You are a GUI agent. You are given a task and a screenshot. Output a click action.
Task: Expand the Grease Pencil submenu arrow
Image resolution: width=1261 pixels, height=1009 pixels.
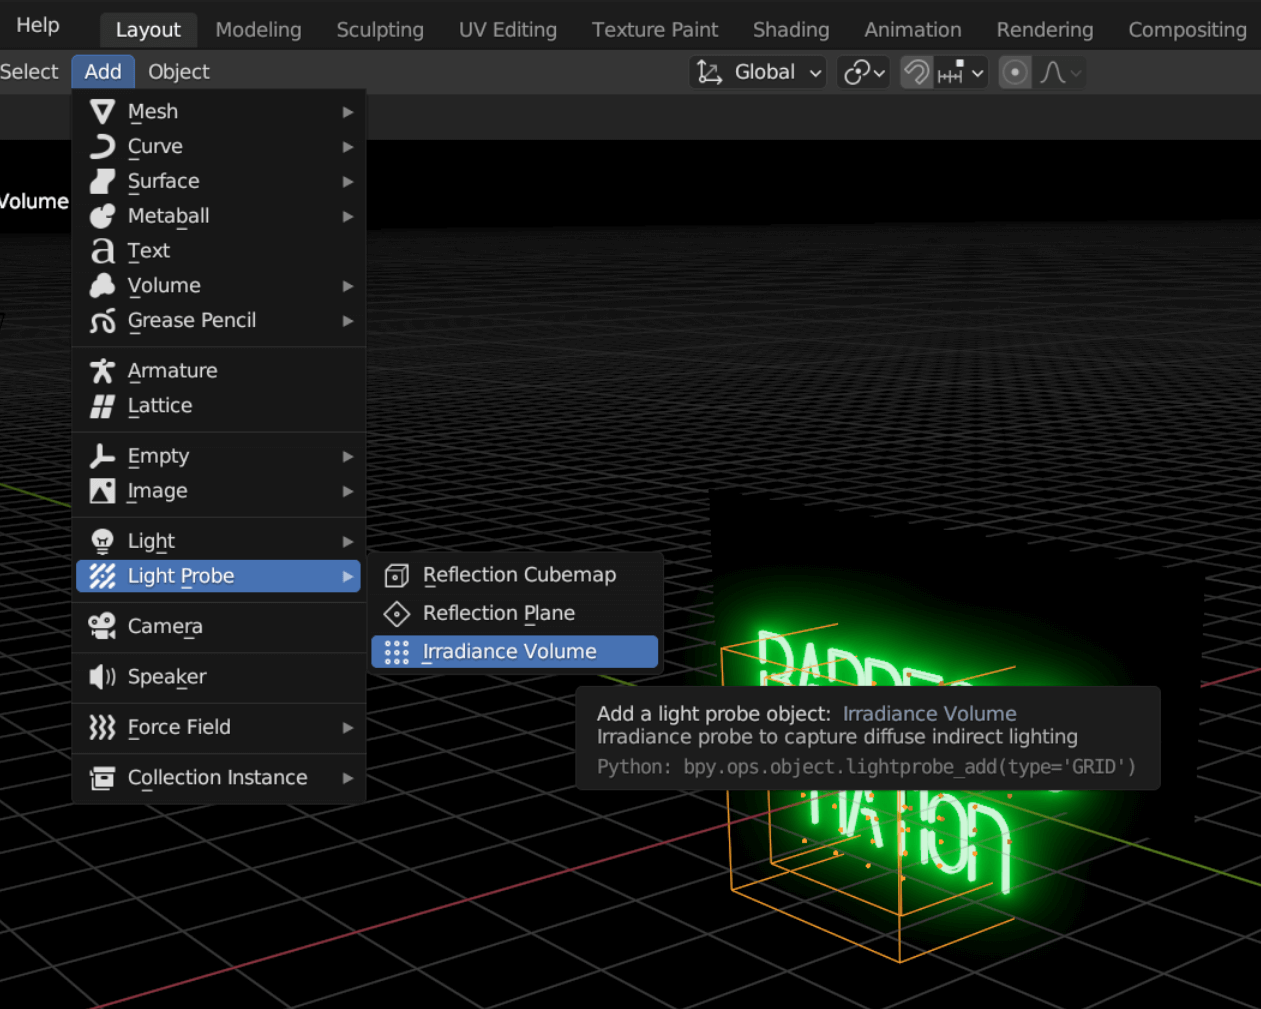[348, 321]
